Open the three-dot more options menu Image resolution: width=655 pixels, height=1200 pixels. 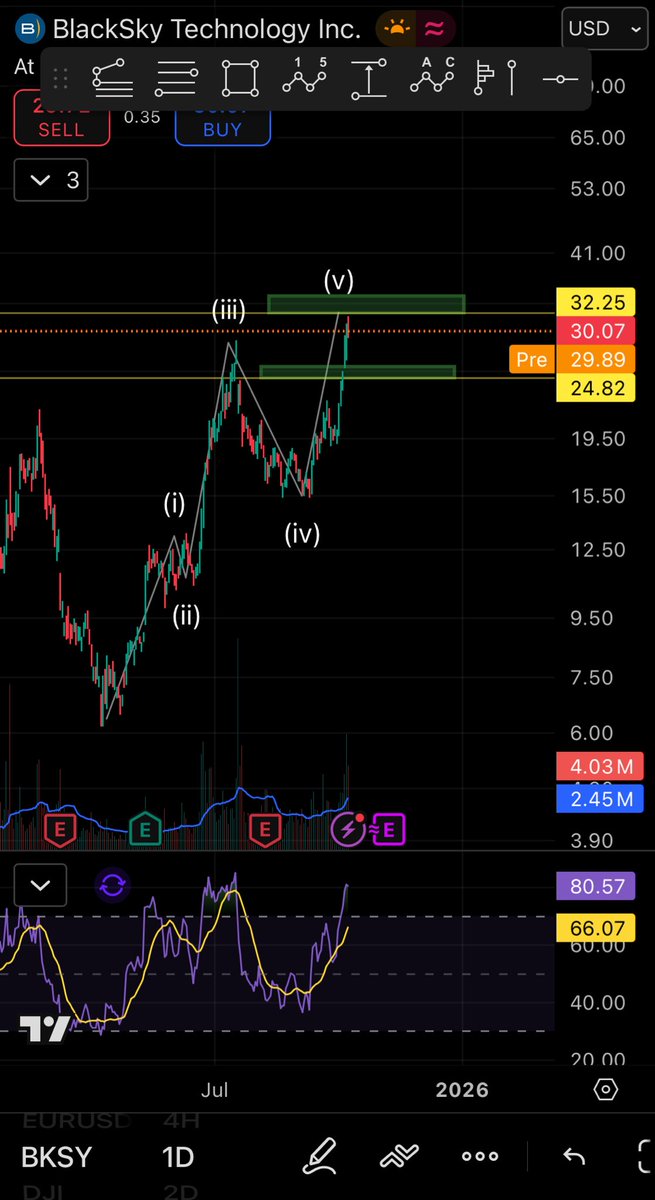click(480, 1157)
